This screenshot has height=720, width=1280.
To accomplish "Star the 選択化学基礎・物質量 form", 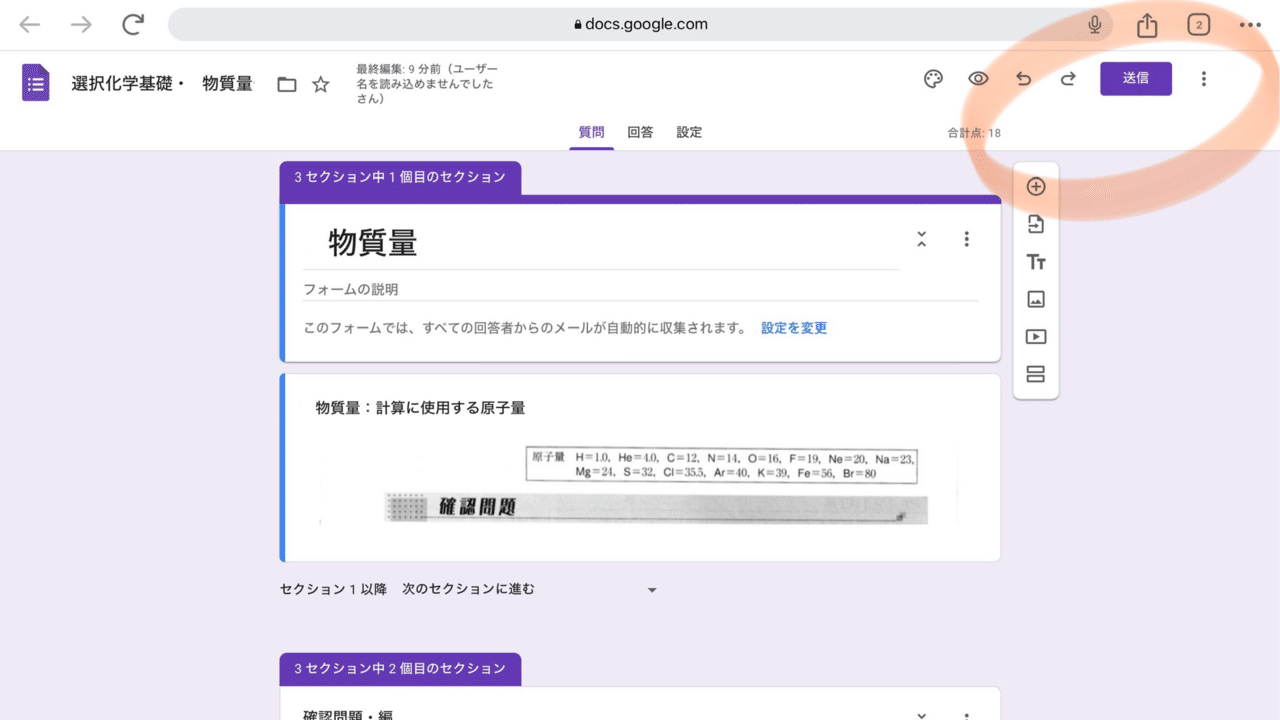I will click(321, 84).
